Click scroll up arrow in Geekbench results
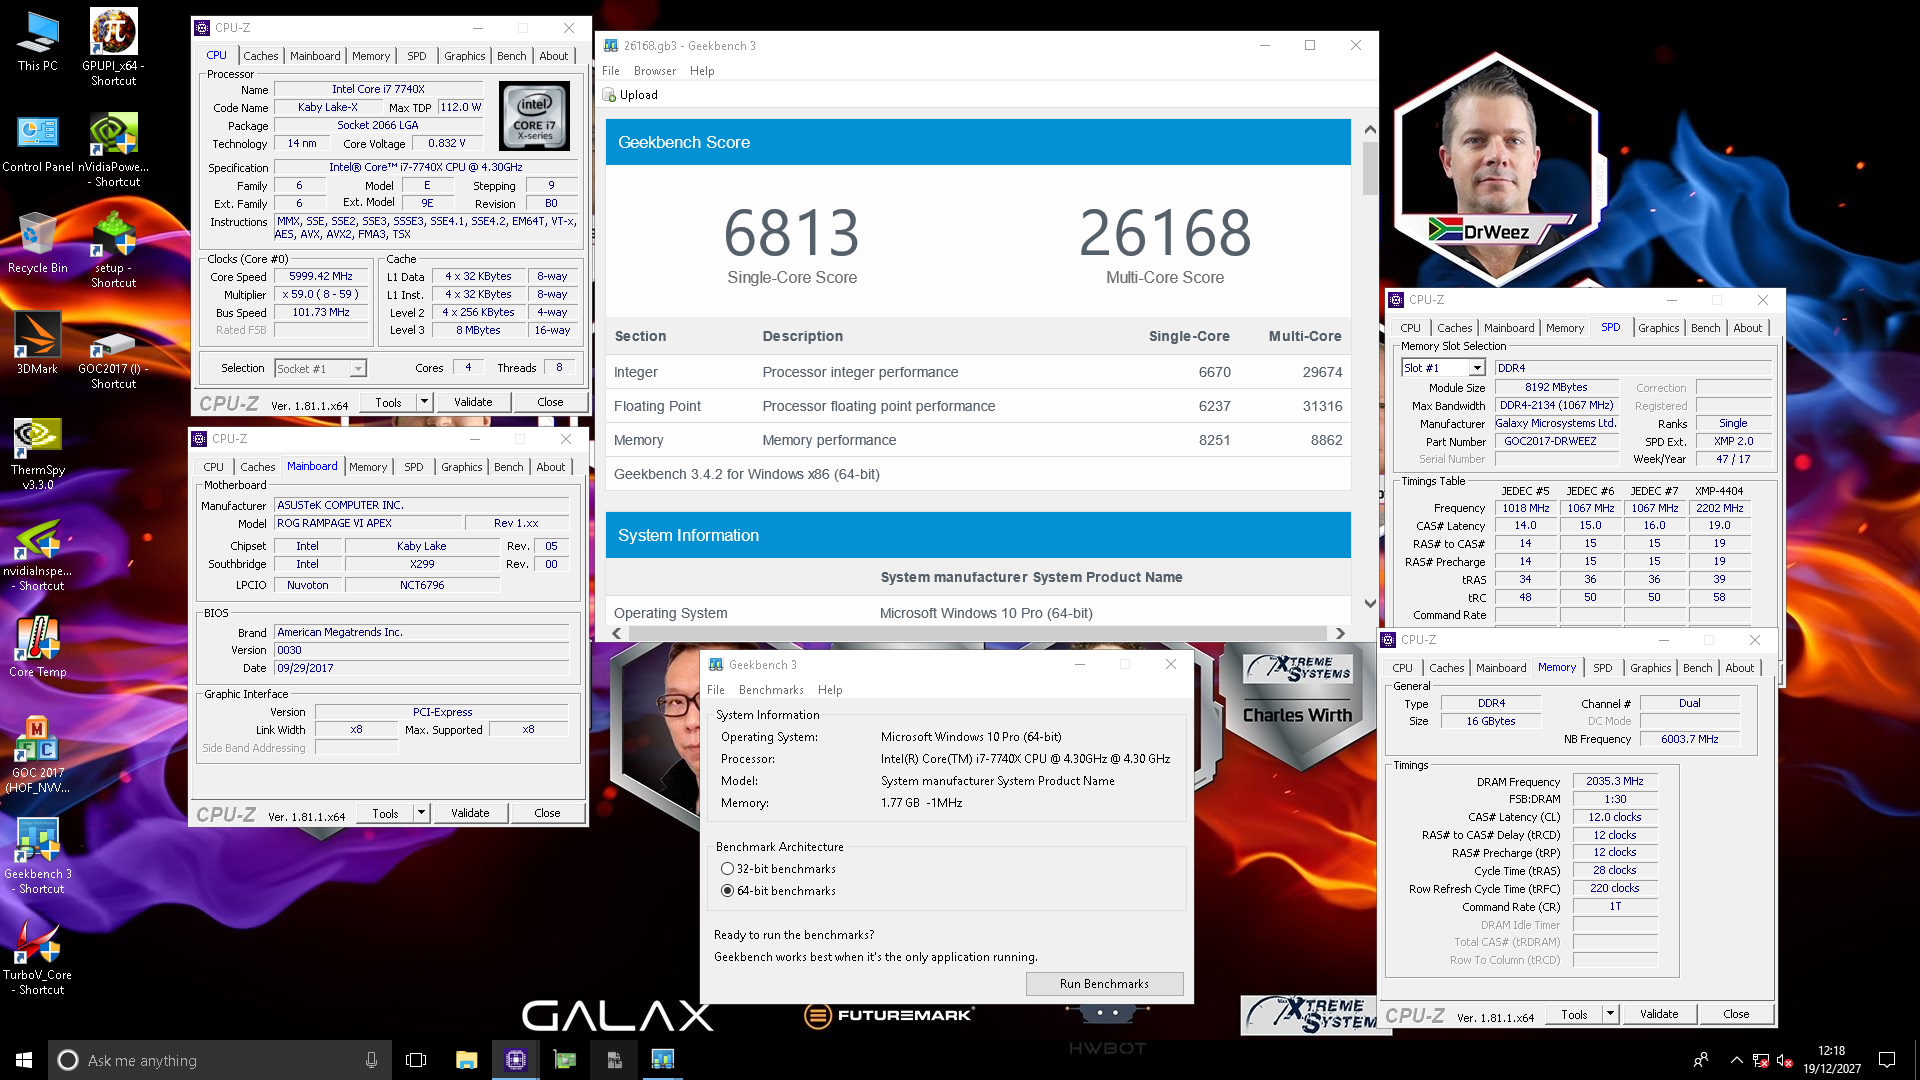Screen dimensions: 1920x1080 [1370, 130]
